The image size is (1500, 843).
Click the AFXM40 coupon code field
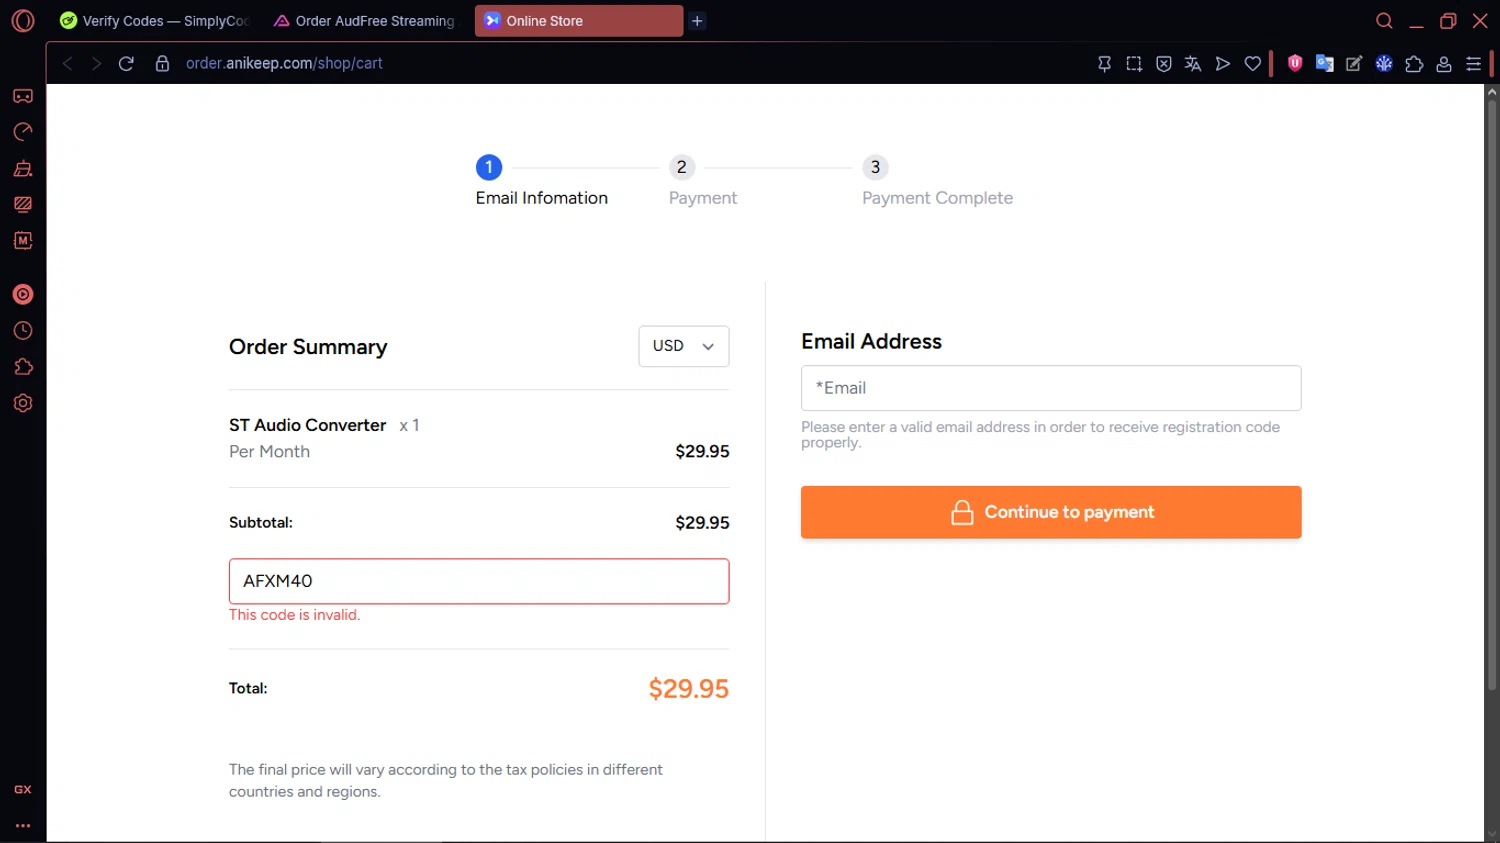[x=479, y=581]
